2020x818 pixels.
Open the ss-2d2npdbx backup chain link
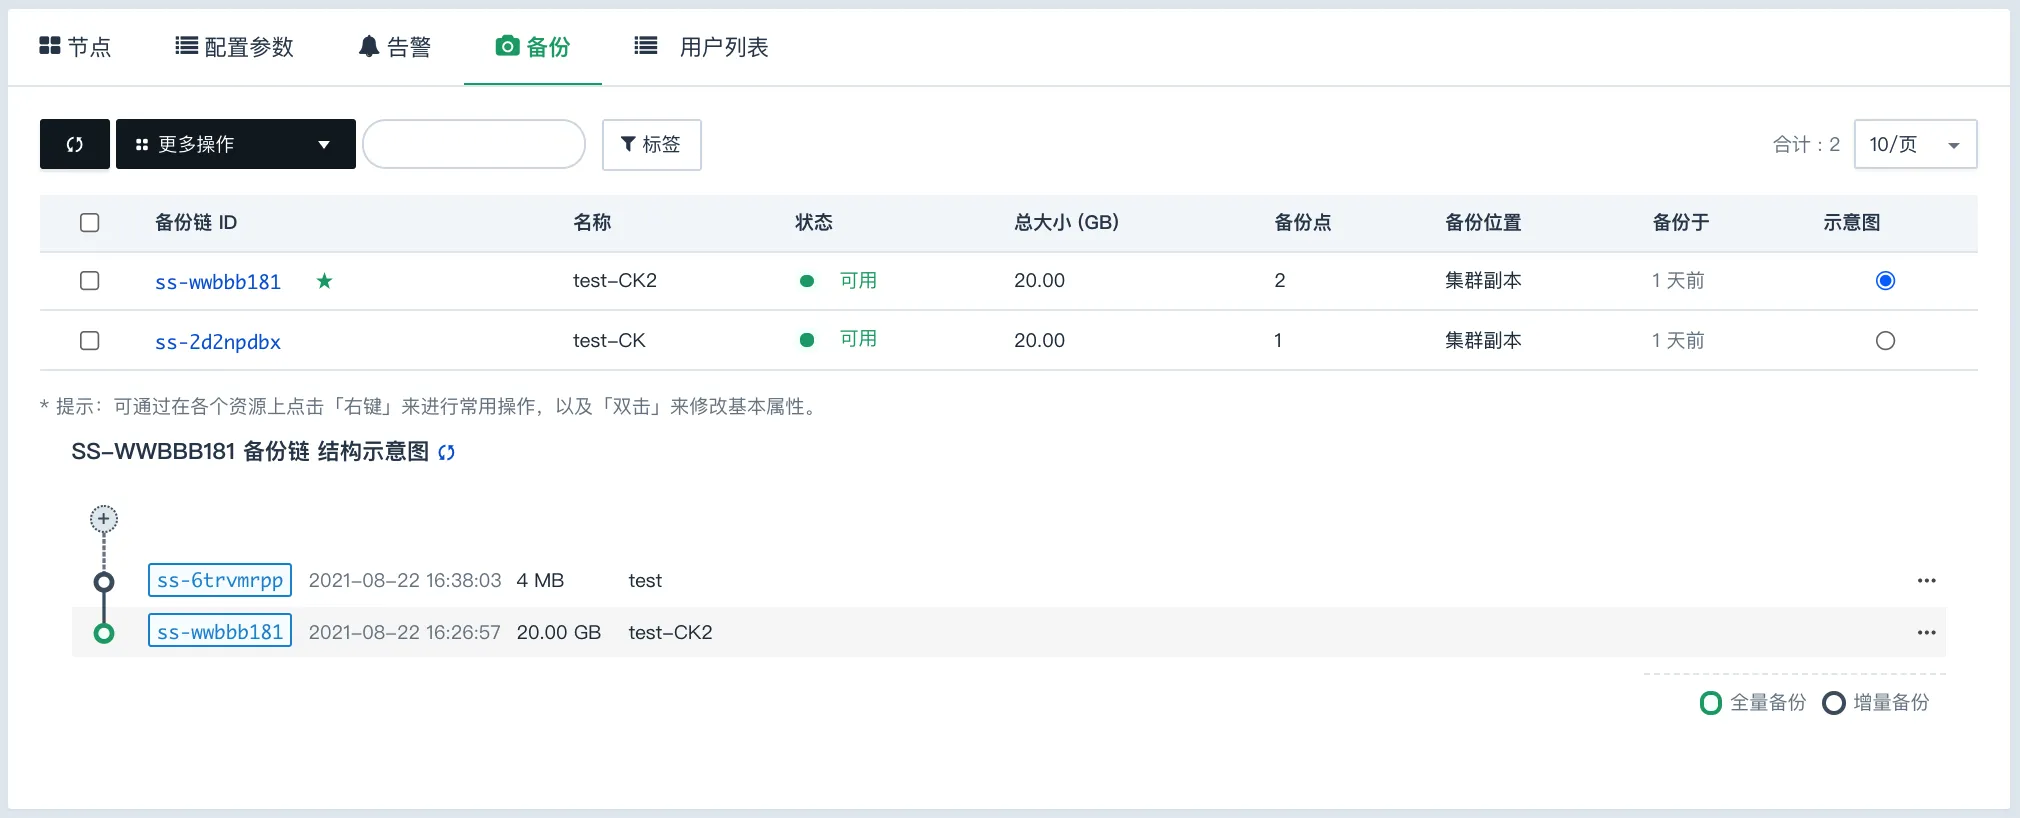coord(218,342)
